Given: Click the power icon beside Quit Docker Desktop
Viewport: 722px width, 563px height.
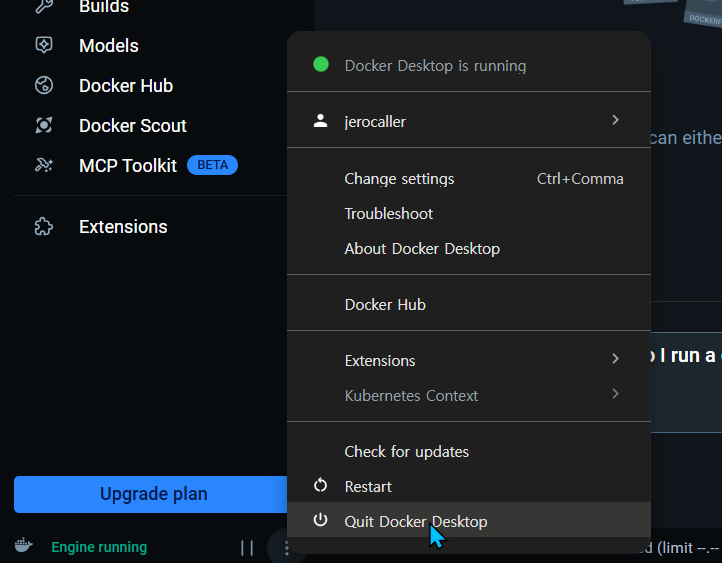Looking at the screenshot, I should coord(320,520).
